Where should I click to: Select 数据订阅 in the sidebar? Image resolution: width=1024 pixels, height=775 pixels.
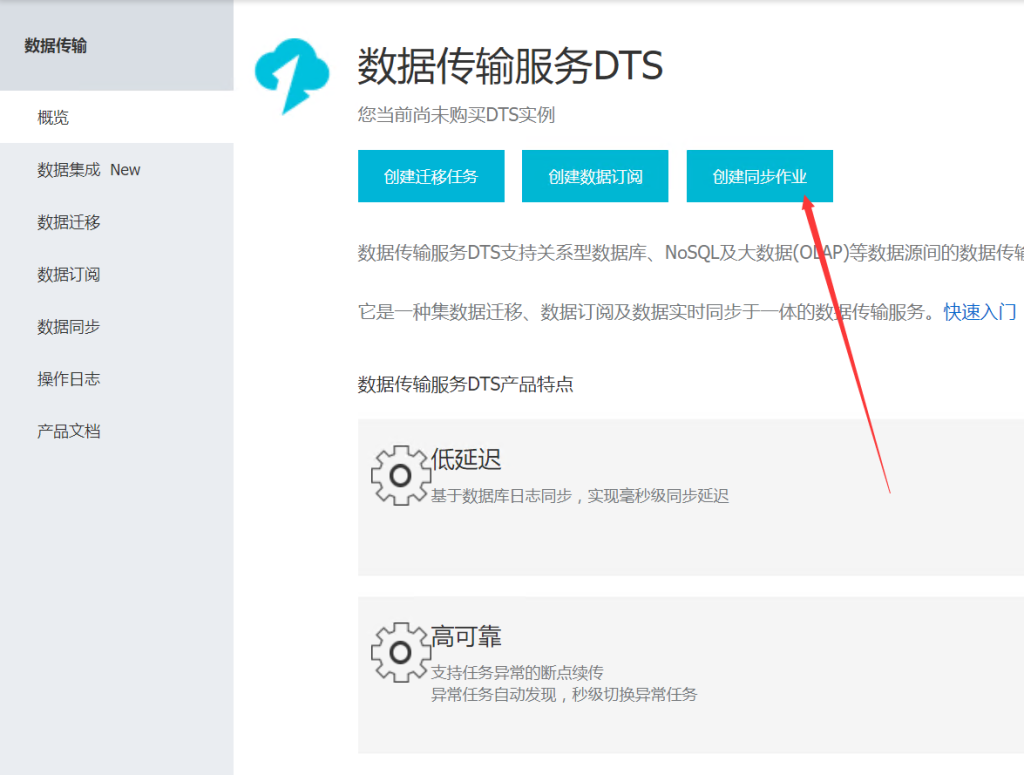pyautogui.click(x=117, y=274)
